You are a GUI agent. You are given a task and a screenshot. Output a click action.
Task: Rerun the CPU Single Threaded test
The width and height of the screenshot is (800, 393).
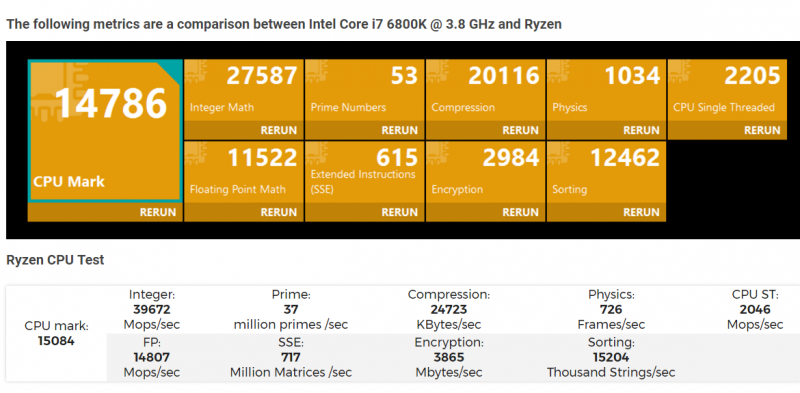pyautogui.click(x=762, y=130)
